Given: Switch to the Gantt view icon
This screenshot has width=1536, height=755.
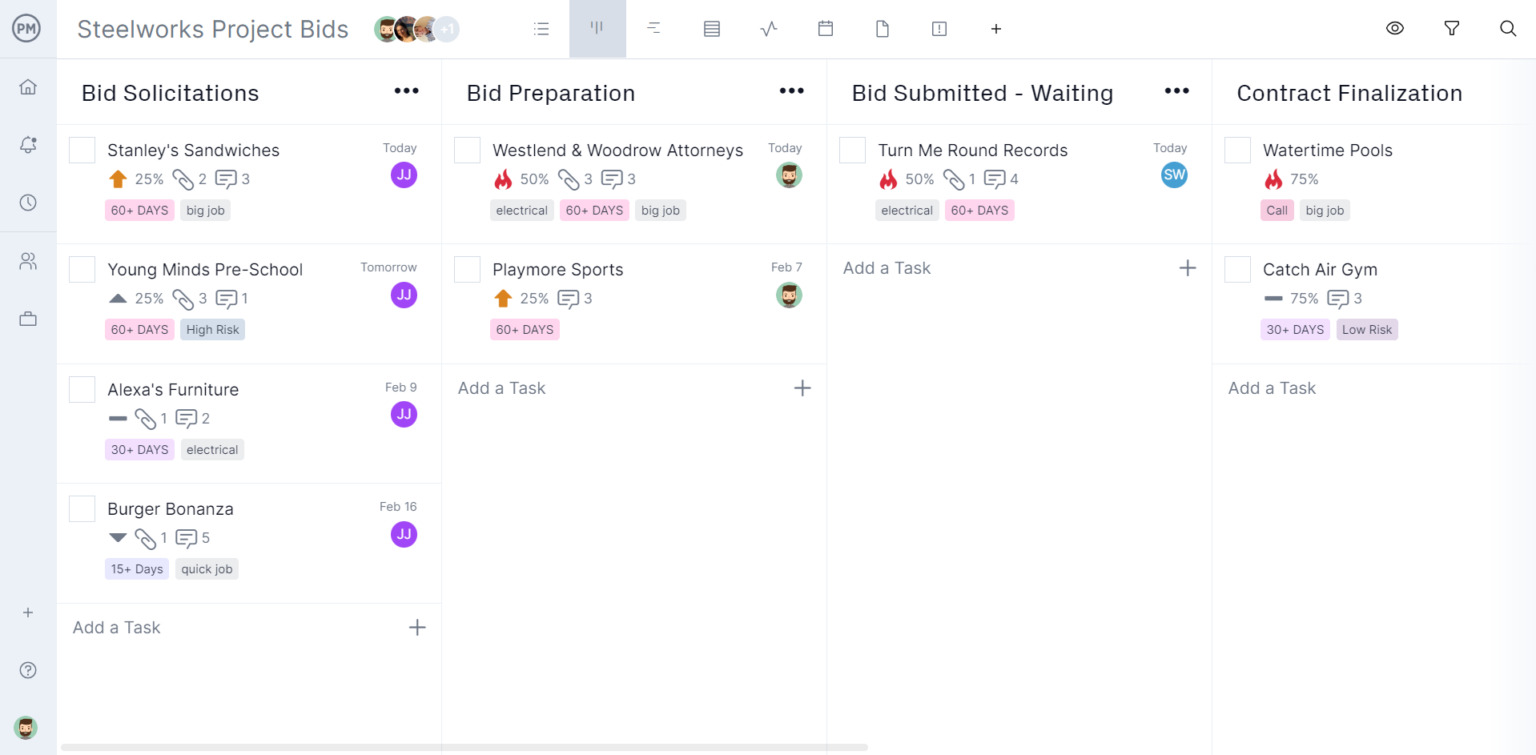Looking at the screenshot, I should tap(654, 29).
